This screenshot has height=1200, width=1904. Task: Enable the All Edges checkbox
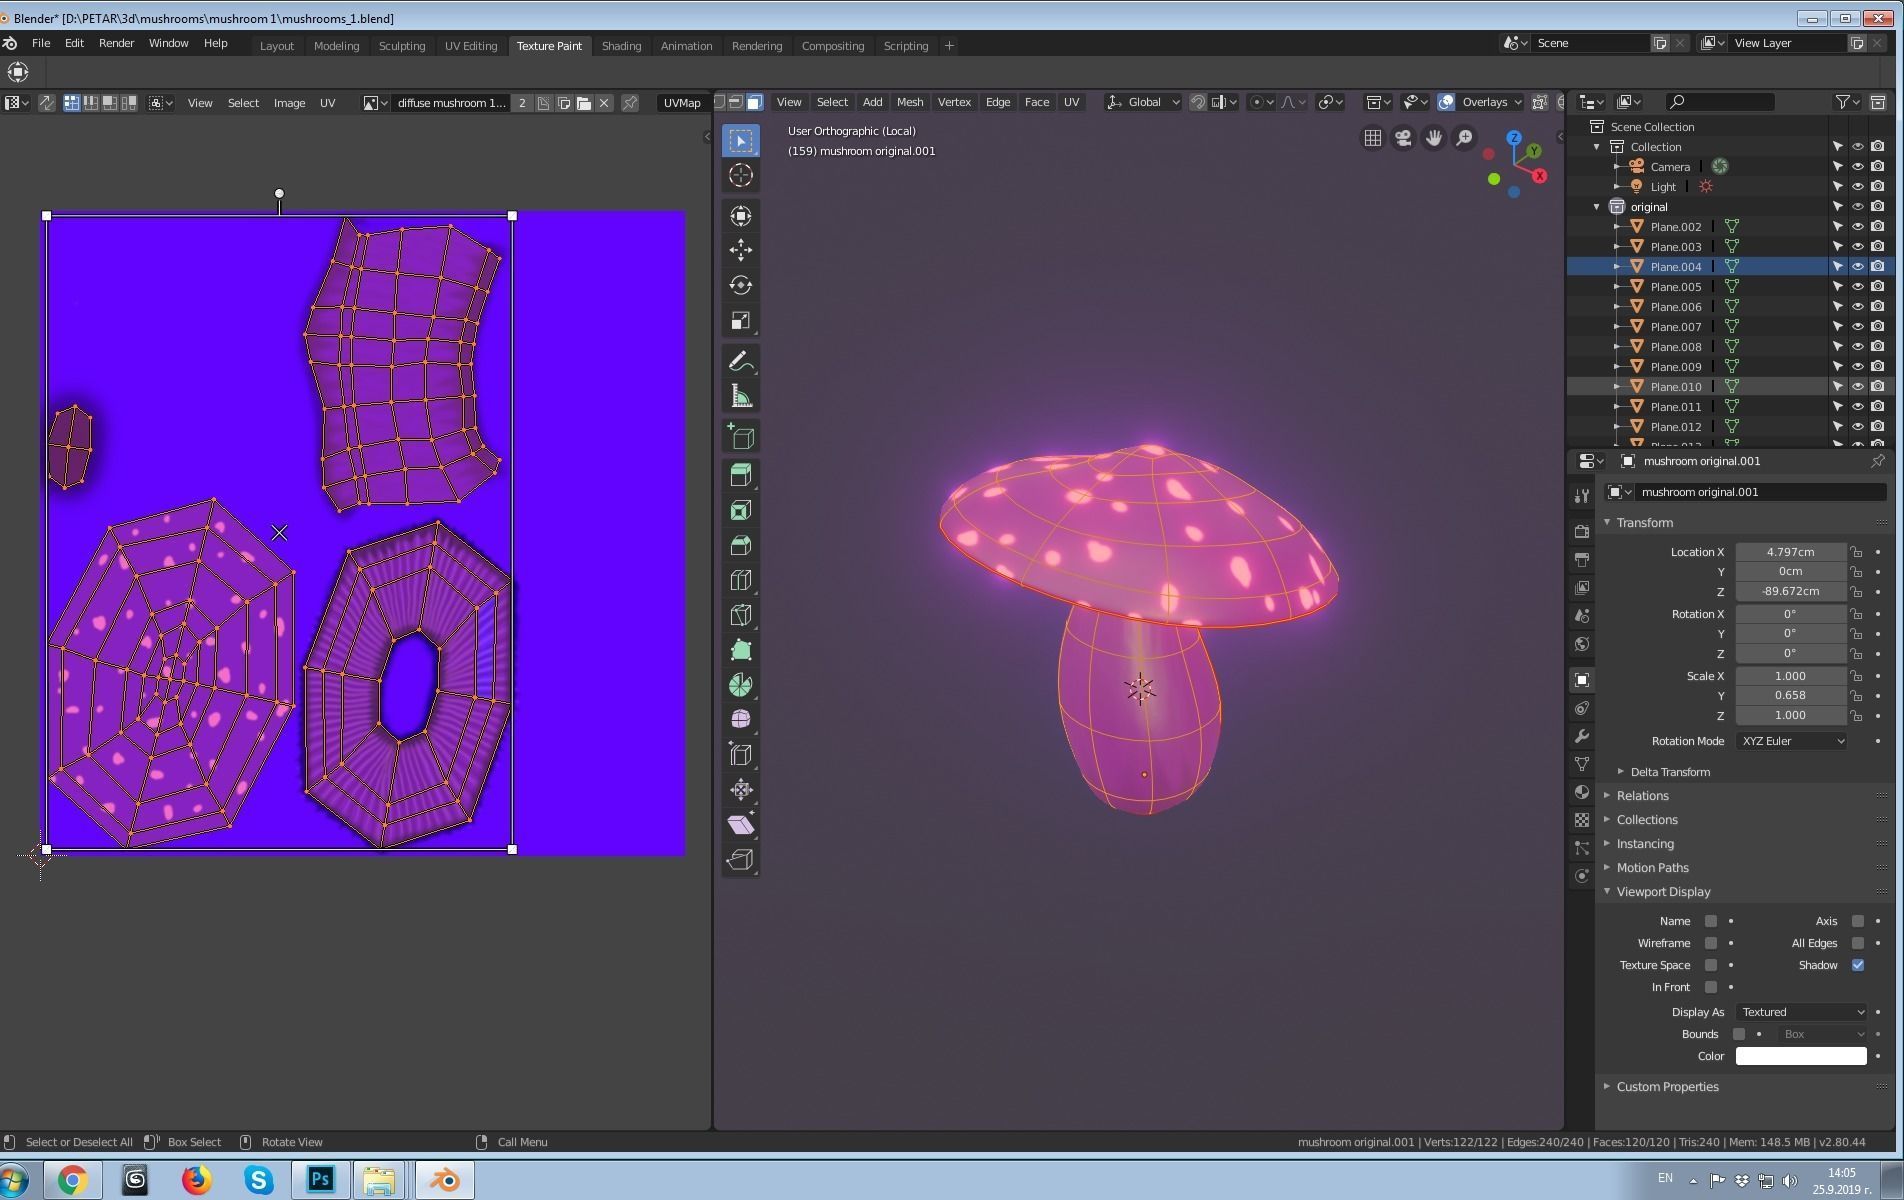point(1858,943)
